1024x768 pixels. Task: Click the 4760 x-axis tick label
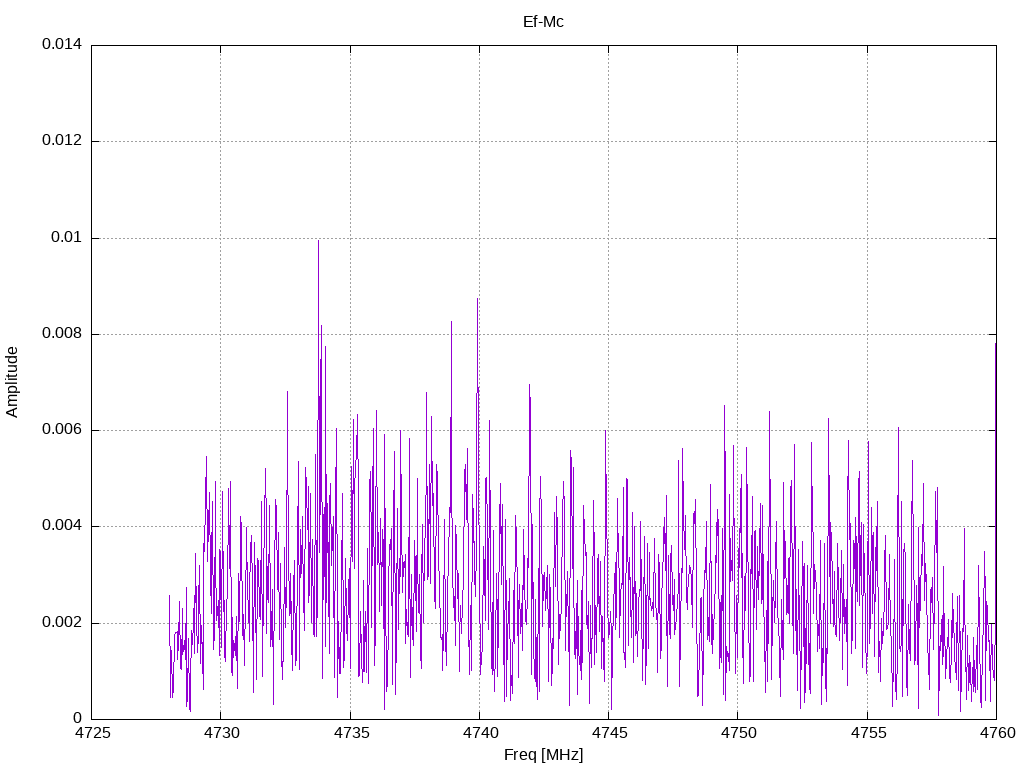(997, 733)
